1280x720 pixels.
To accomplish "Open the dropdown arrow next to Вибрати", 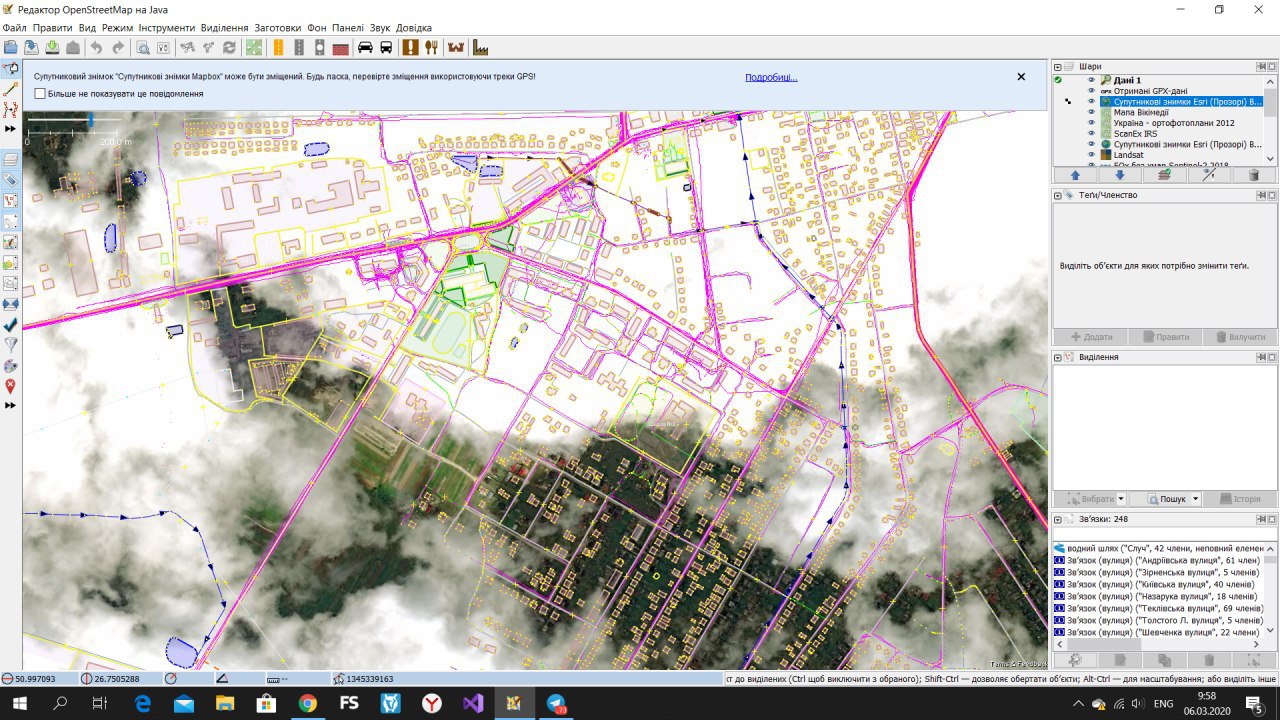I will 1121,498.
